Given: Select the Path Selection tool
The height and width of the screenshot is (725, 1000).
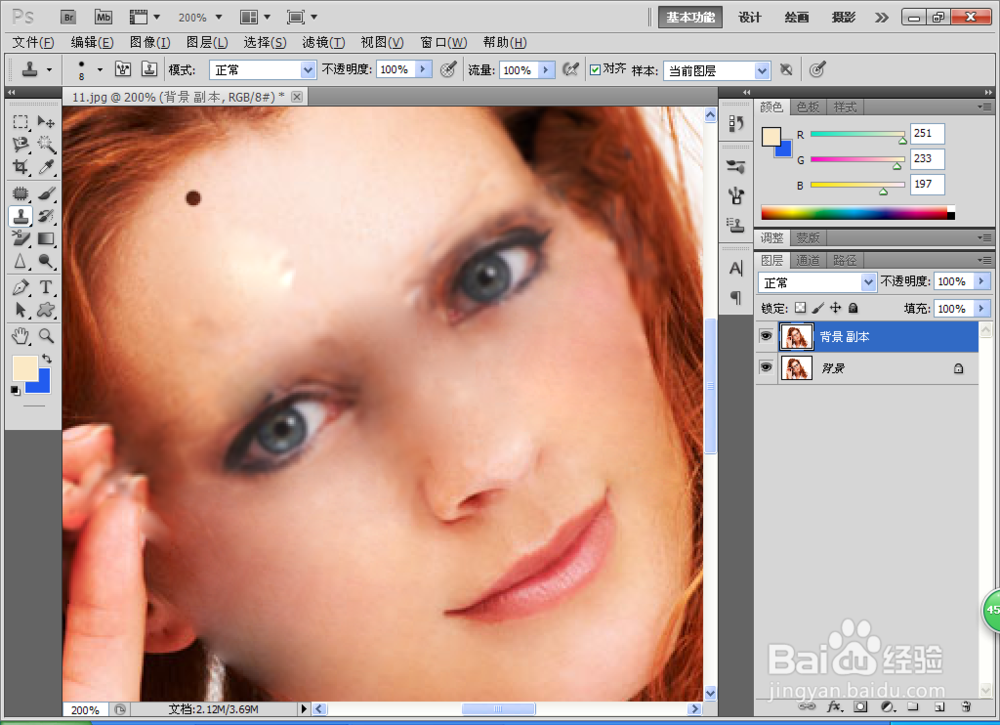Looking at the screenshot, I should (20, 311).
